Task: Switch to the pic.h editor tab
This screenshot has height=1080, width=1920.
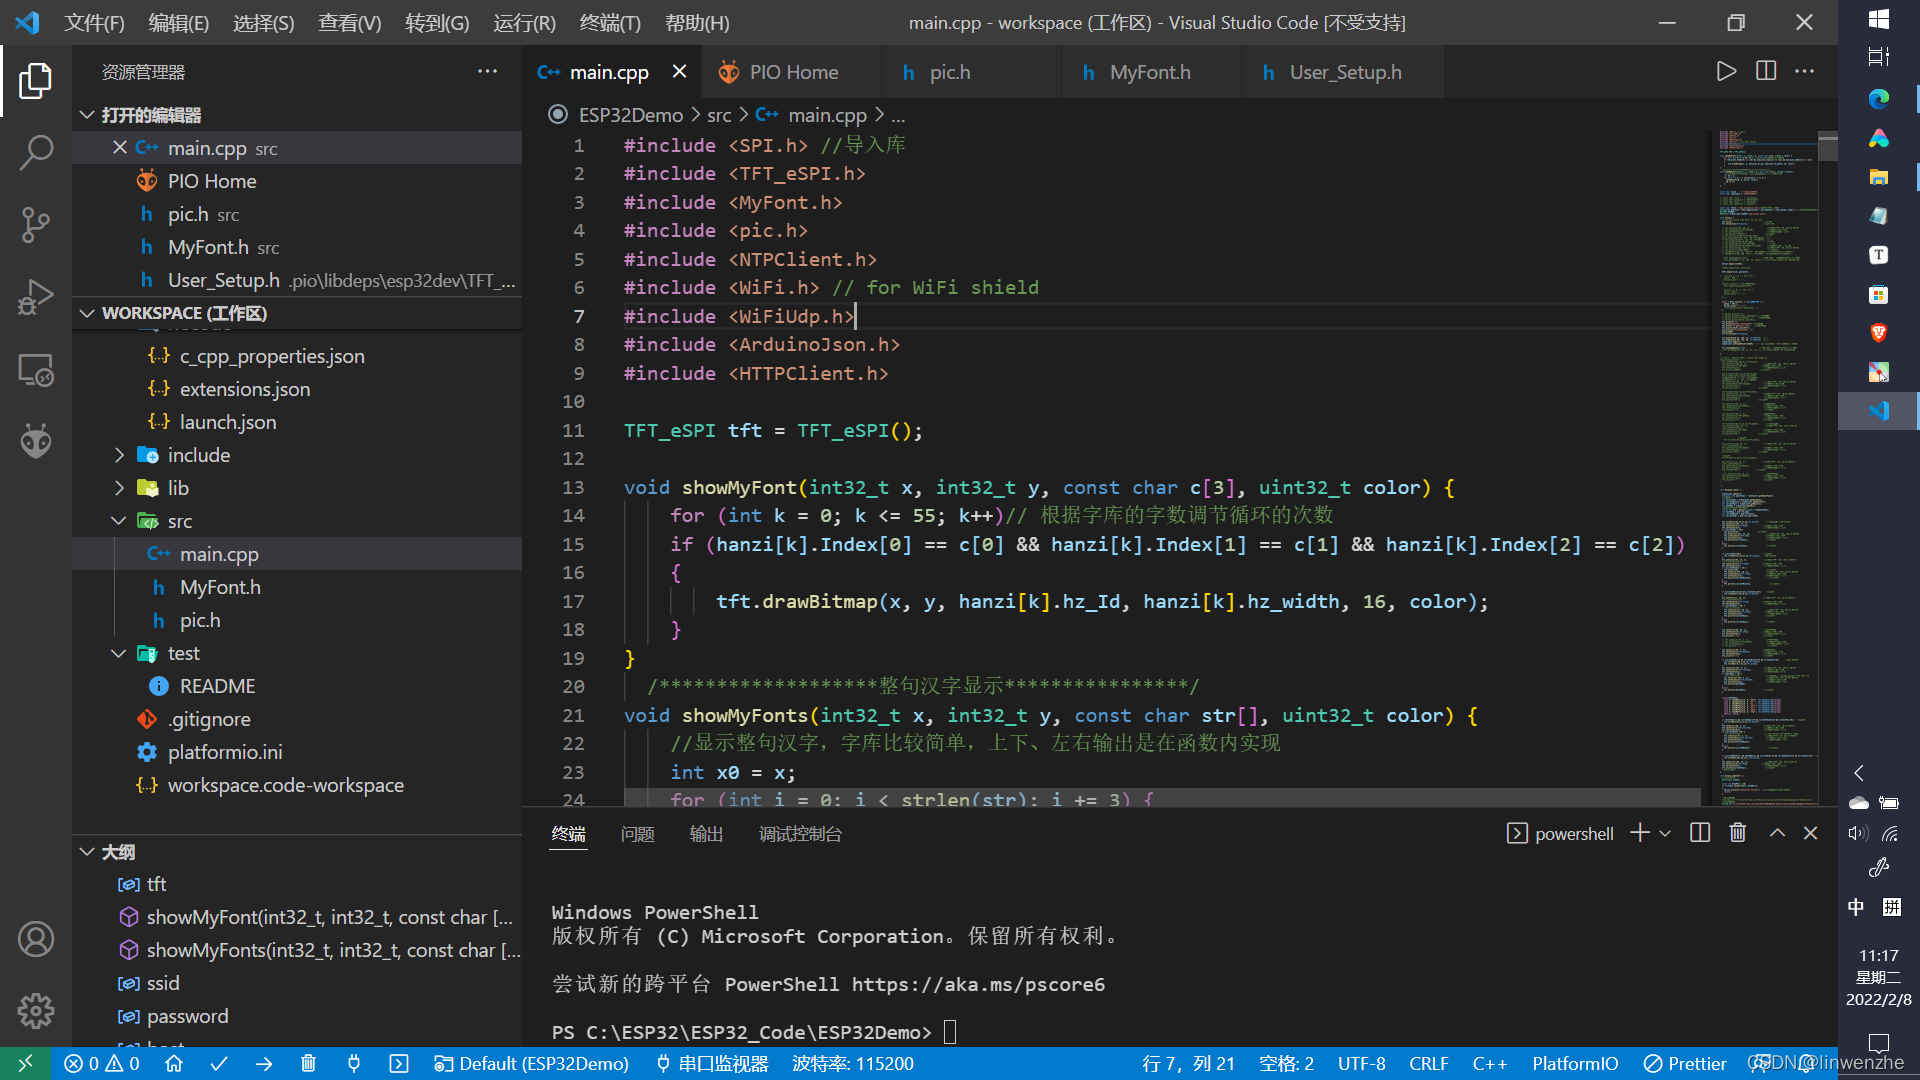Action: tap(949, 72)
